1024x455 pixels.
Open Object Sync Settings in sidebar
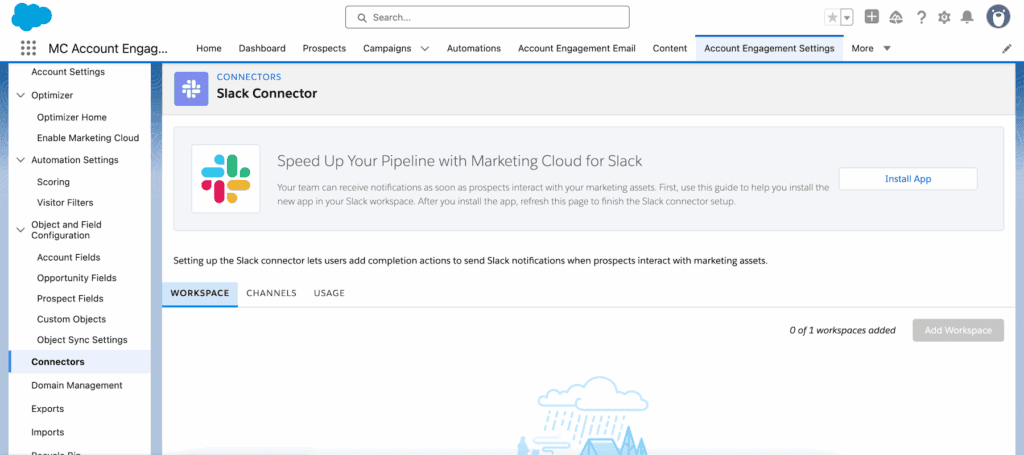tap(82, 340)
